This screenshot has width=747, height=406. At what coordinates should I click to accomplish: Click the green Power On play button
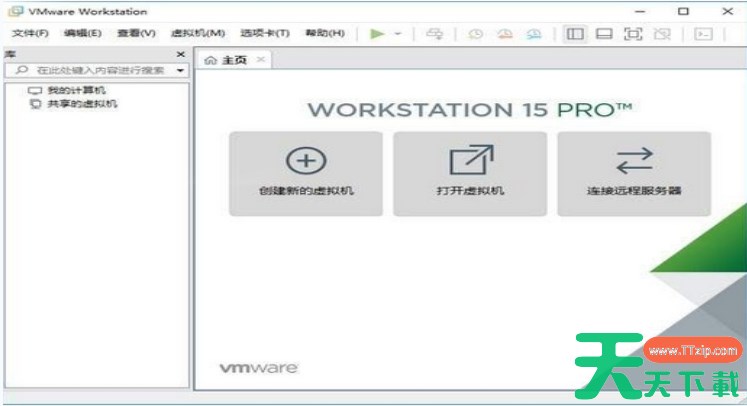pyautogui.click(x=377, y=34)
